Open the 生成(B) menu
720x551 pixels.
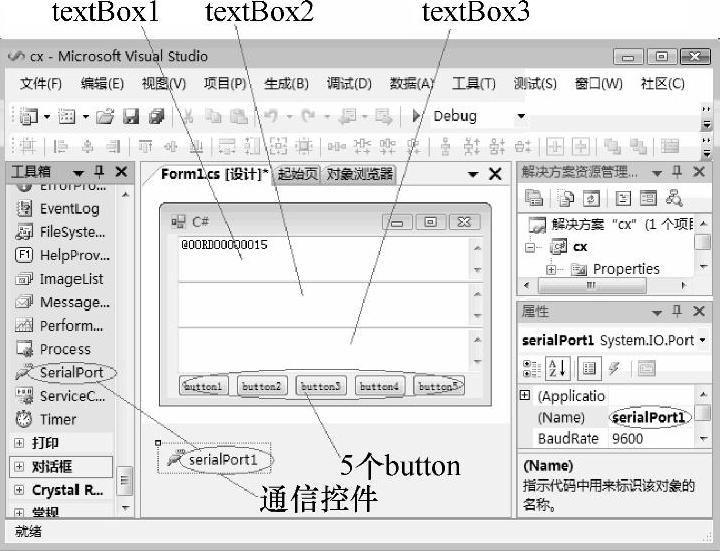click(x=286, y=84)
